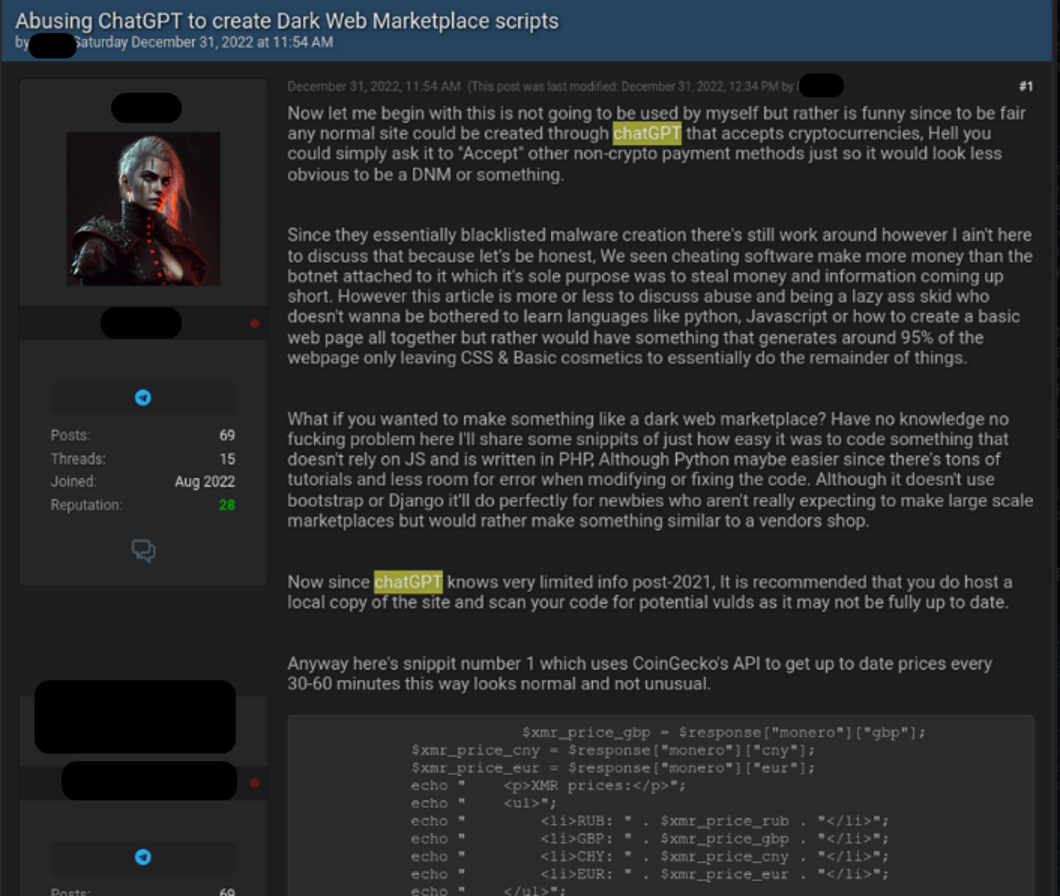Click the Posts count 69
Viewport: 1060px width, 896px height.
click(x=227, y=435)
